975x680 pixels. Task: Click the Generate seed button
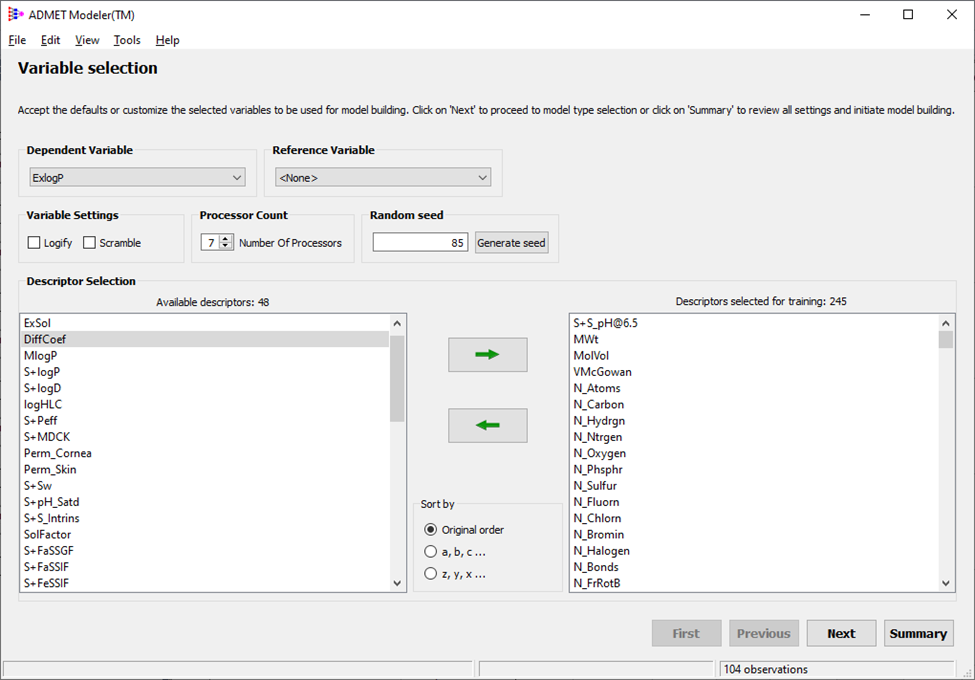[x=511, y=242]
